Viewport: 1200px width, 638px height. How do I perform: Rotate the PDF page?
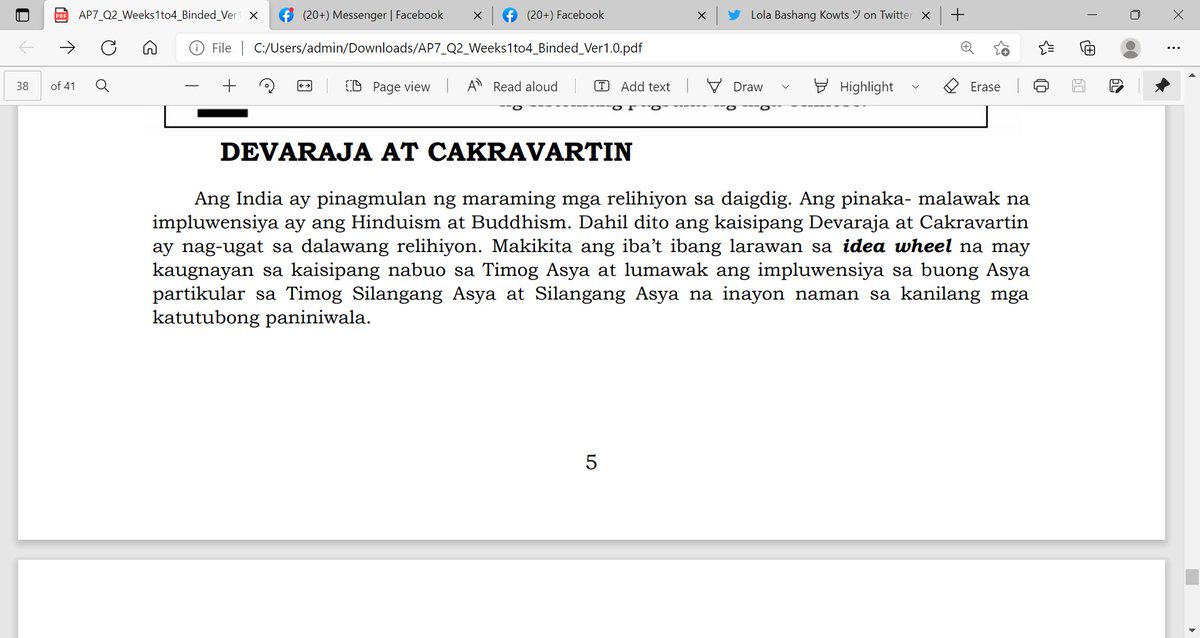267,86
